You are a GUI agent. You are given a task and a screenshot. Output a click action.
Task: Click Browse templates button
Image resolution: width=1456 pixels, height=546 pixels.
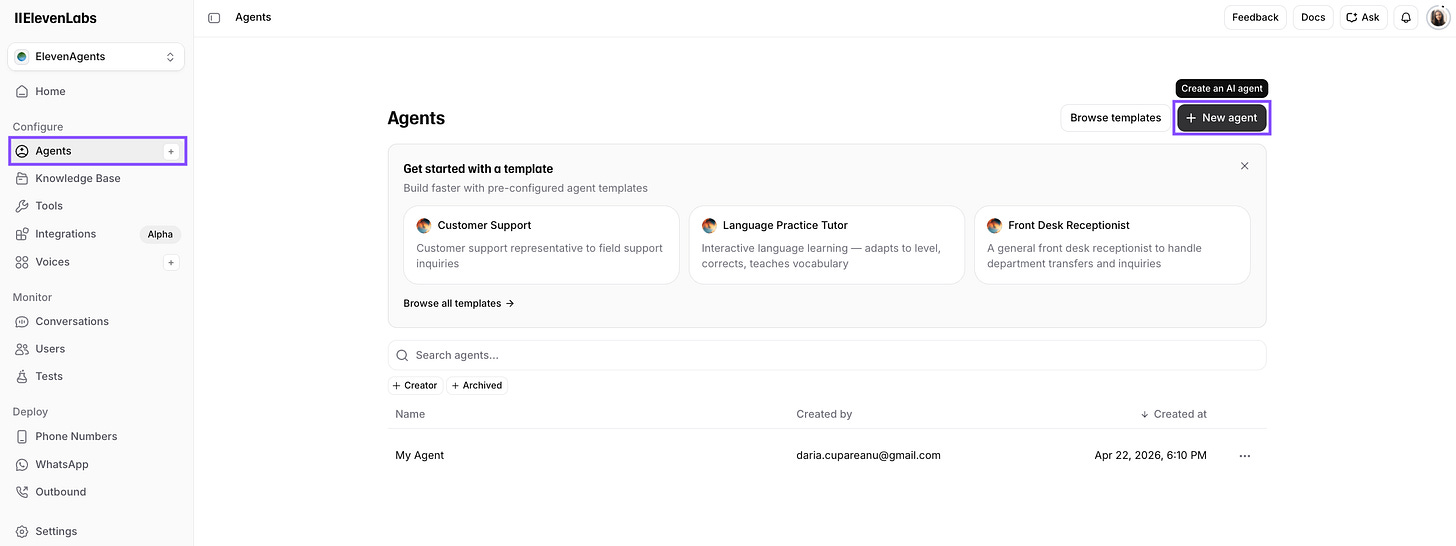[1115, 118]
